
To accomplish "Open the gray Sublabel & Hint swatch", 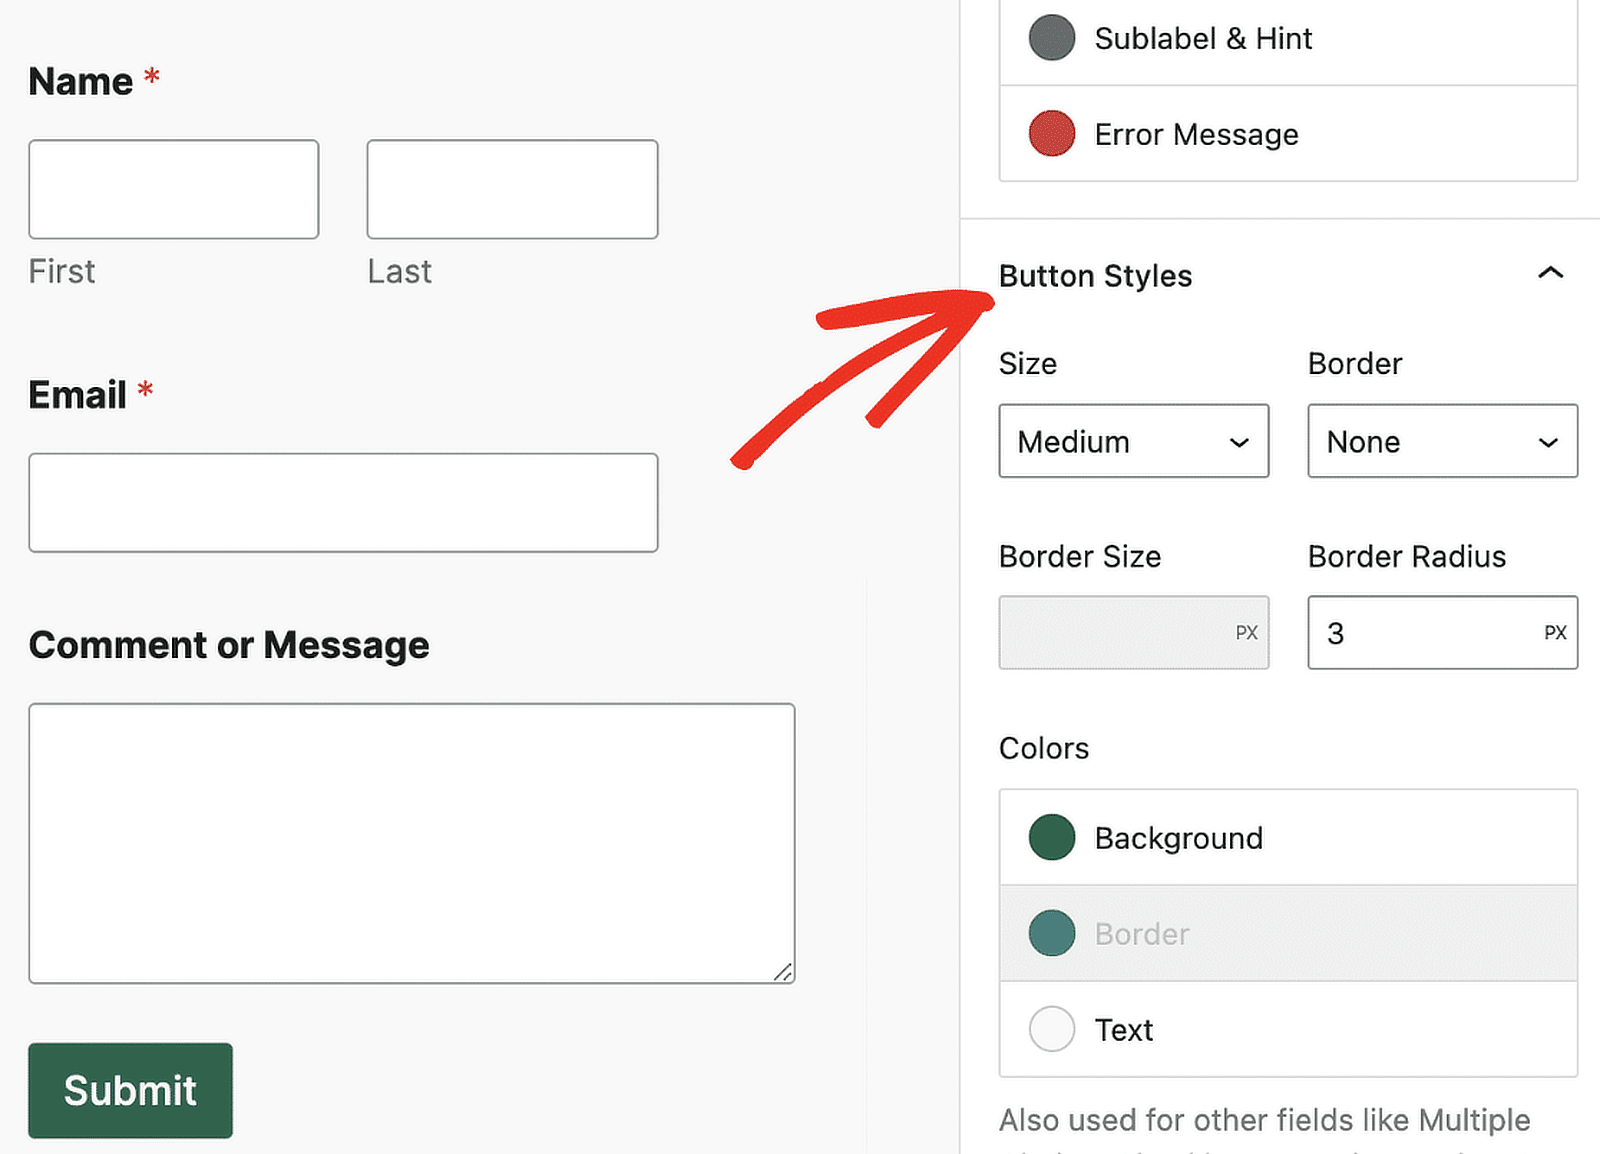I will (x=1052, y=38).
